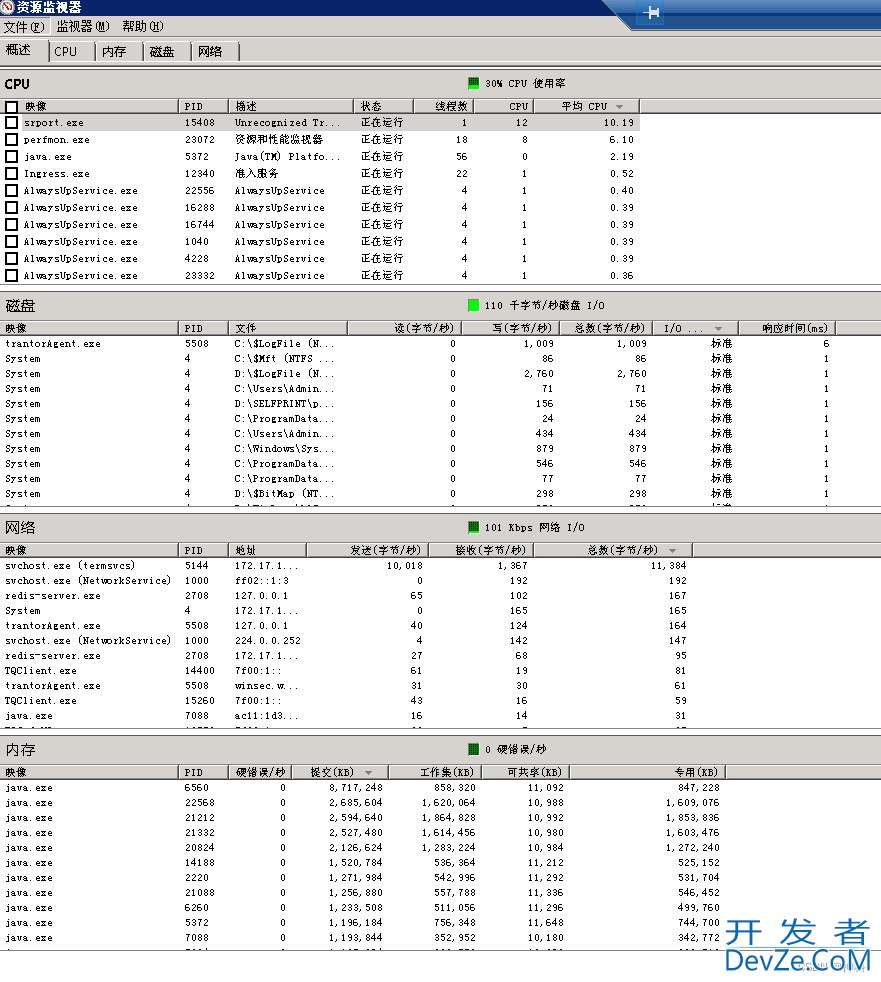This screenshot has width=881, height=982.
Task: Check AlwaysUpService.exe PID 16288 checkbox
Action: pyautogui.click(x=11, y=207)
